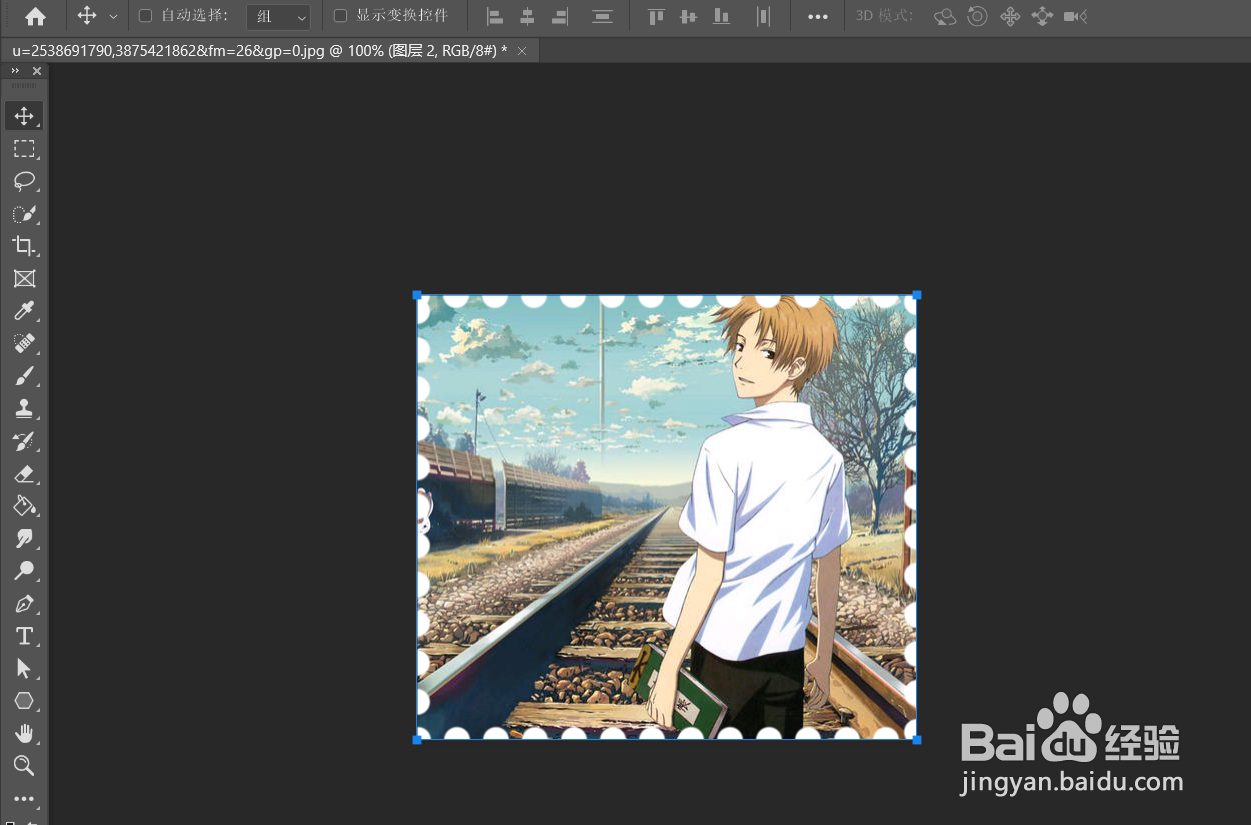The image size is (1251, 825).
Task: Click Move tool icon in options bar
Action: (87, 16)
